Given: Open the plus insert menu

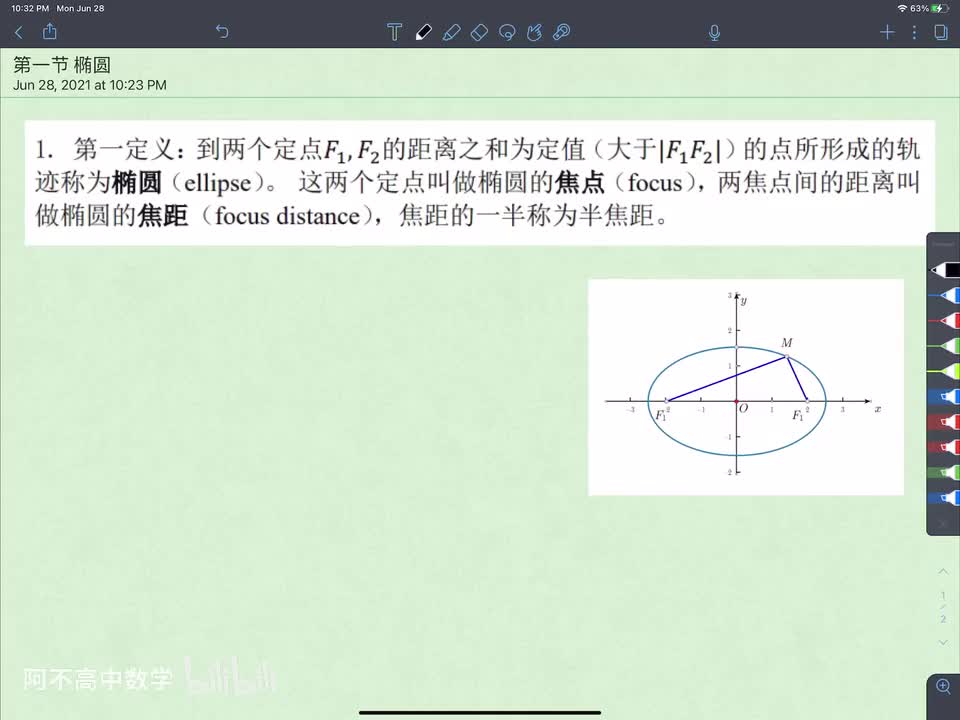Looking at the screenshot, I should (x=887, y=32).
